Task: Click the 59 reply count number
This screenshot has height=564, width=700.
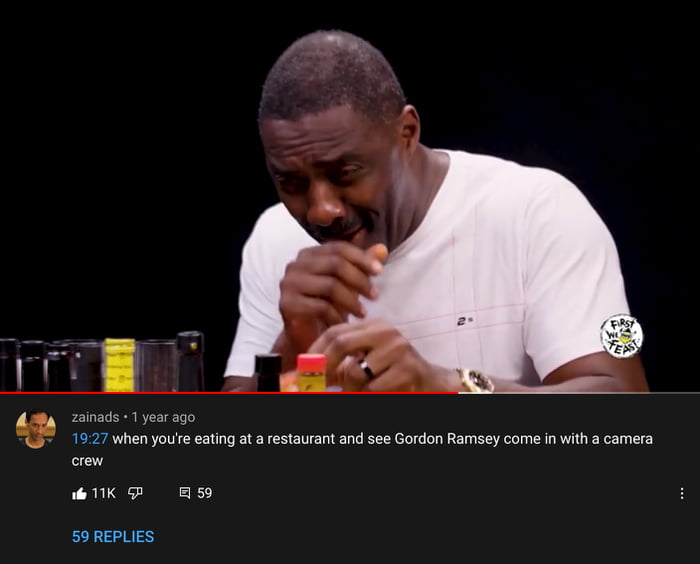Action: pyautogui.click(x=204, y=493)
